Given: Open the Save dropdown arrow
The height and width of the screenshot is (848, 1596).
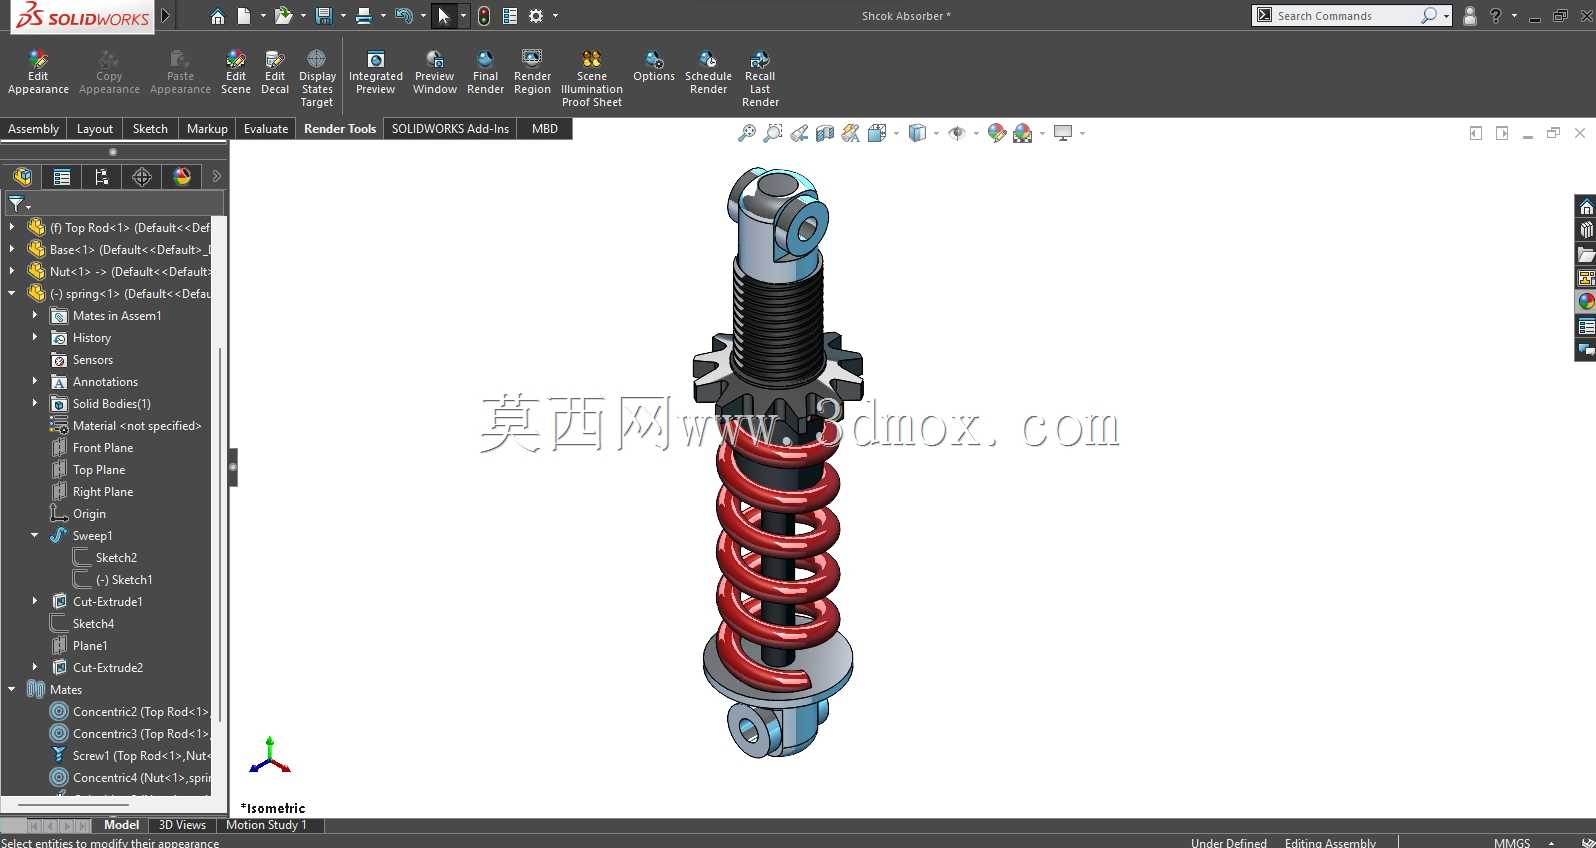Looking at the screenshot, I should (x=343, y=16).
